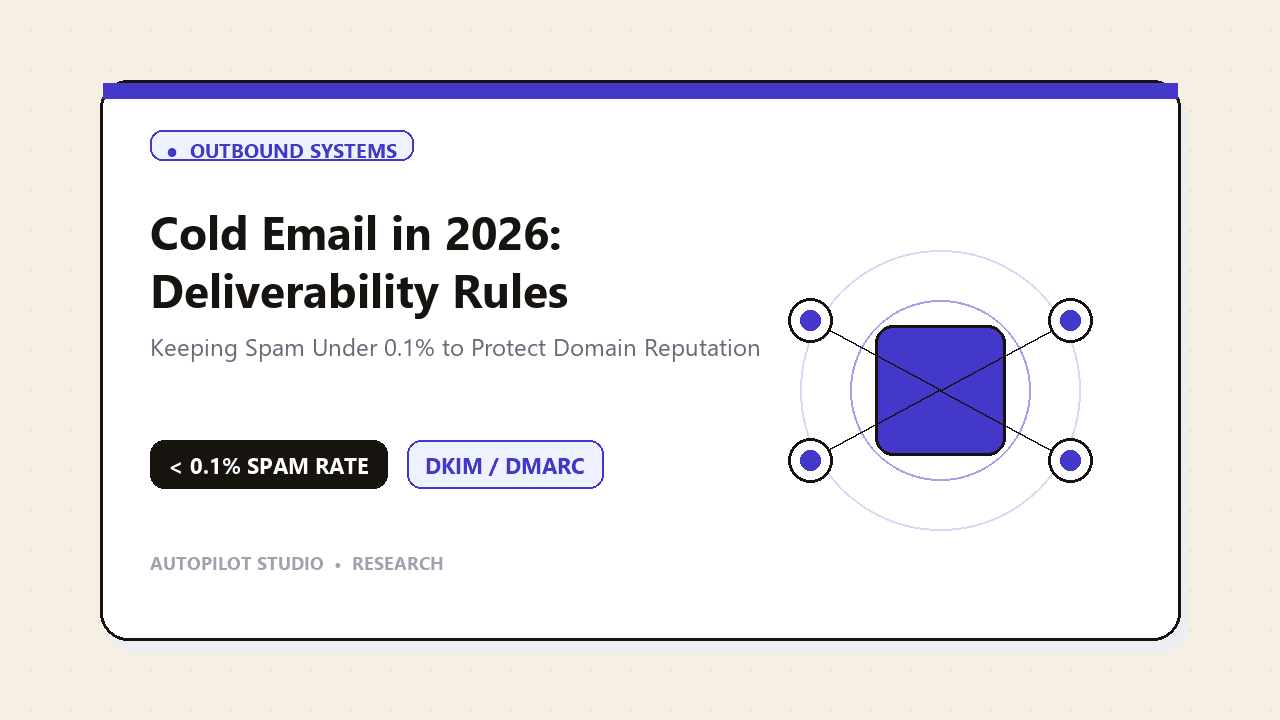Viewport: 1280px width, 720px height.
Task: Click the central purple square in the diagram
Action: point(940,390)
